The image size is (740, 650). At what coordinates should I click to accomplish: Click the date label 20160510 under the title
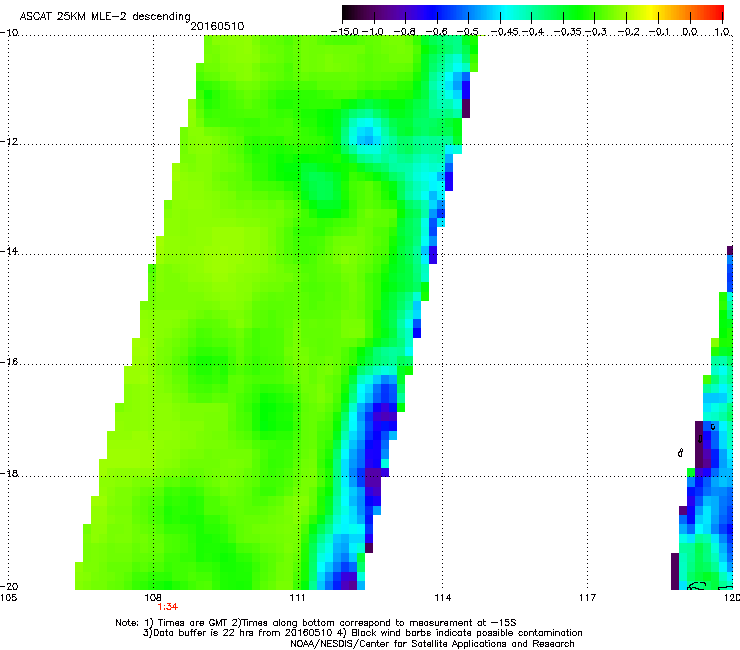217,26
